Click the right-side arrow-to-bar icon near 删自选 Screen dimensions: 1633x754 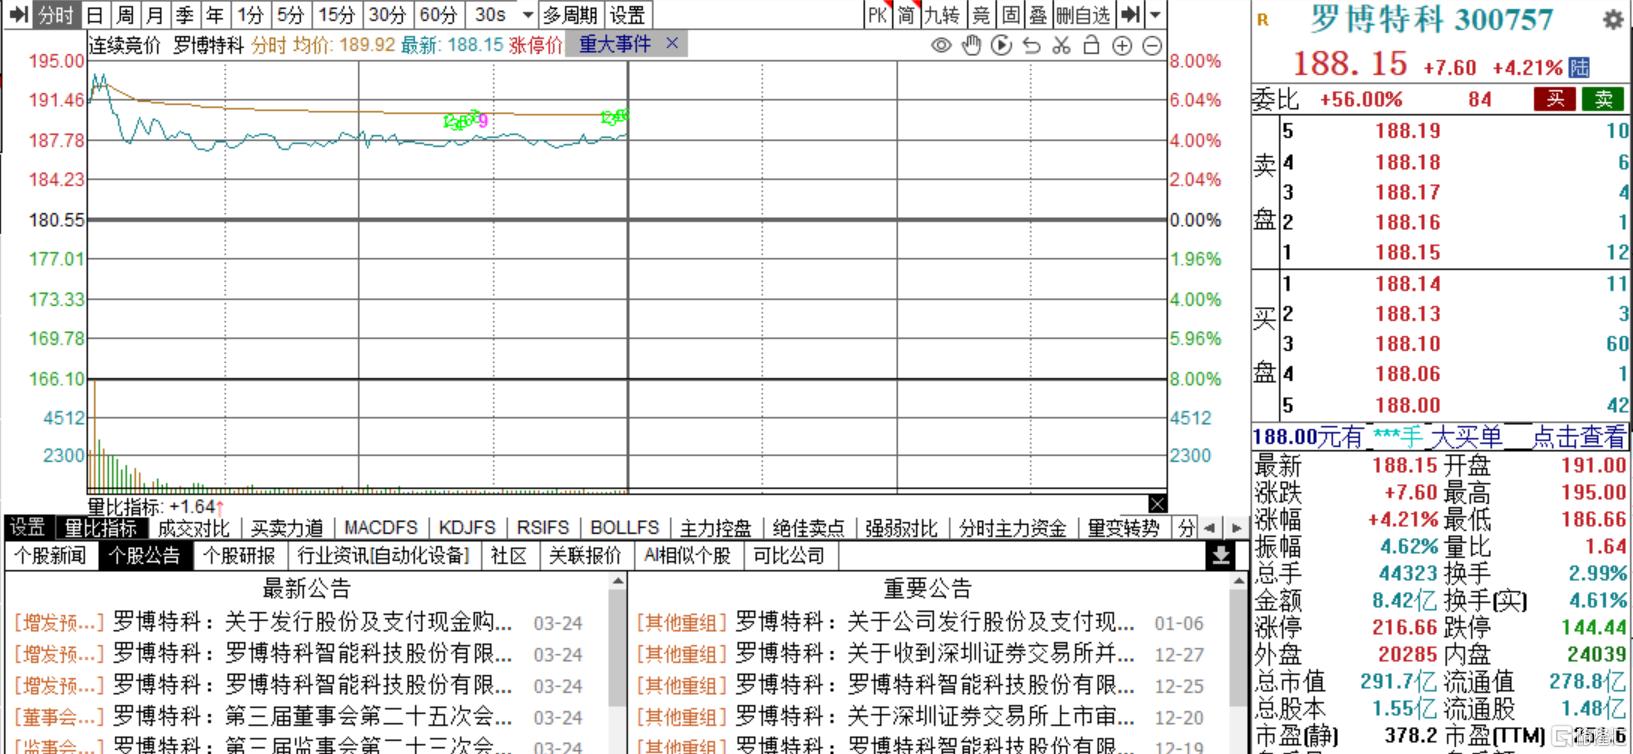coord(1130,15)
